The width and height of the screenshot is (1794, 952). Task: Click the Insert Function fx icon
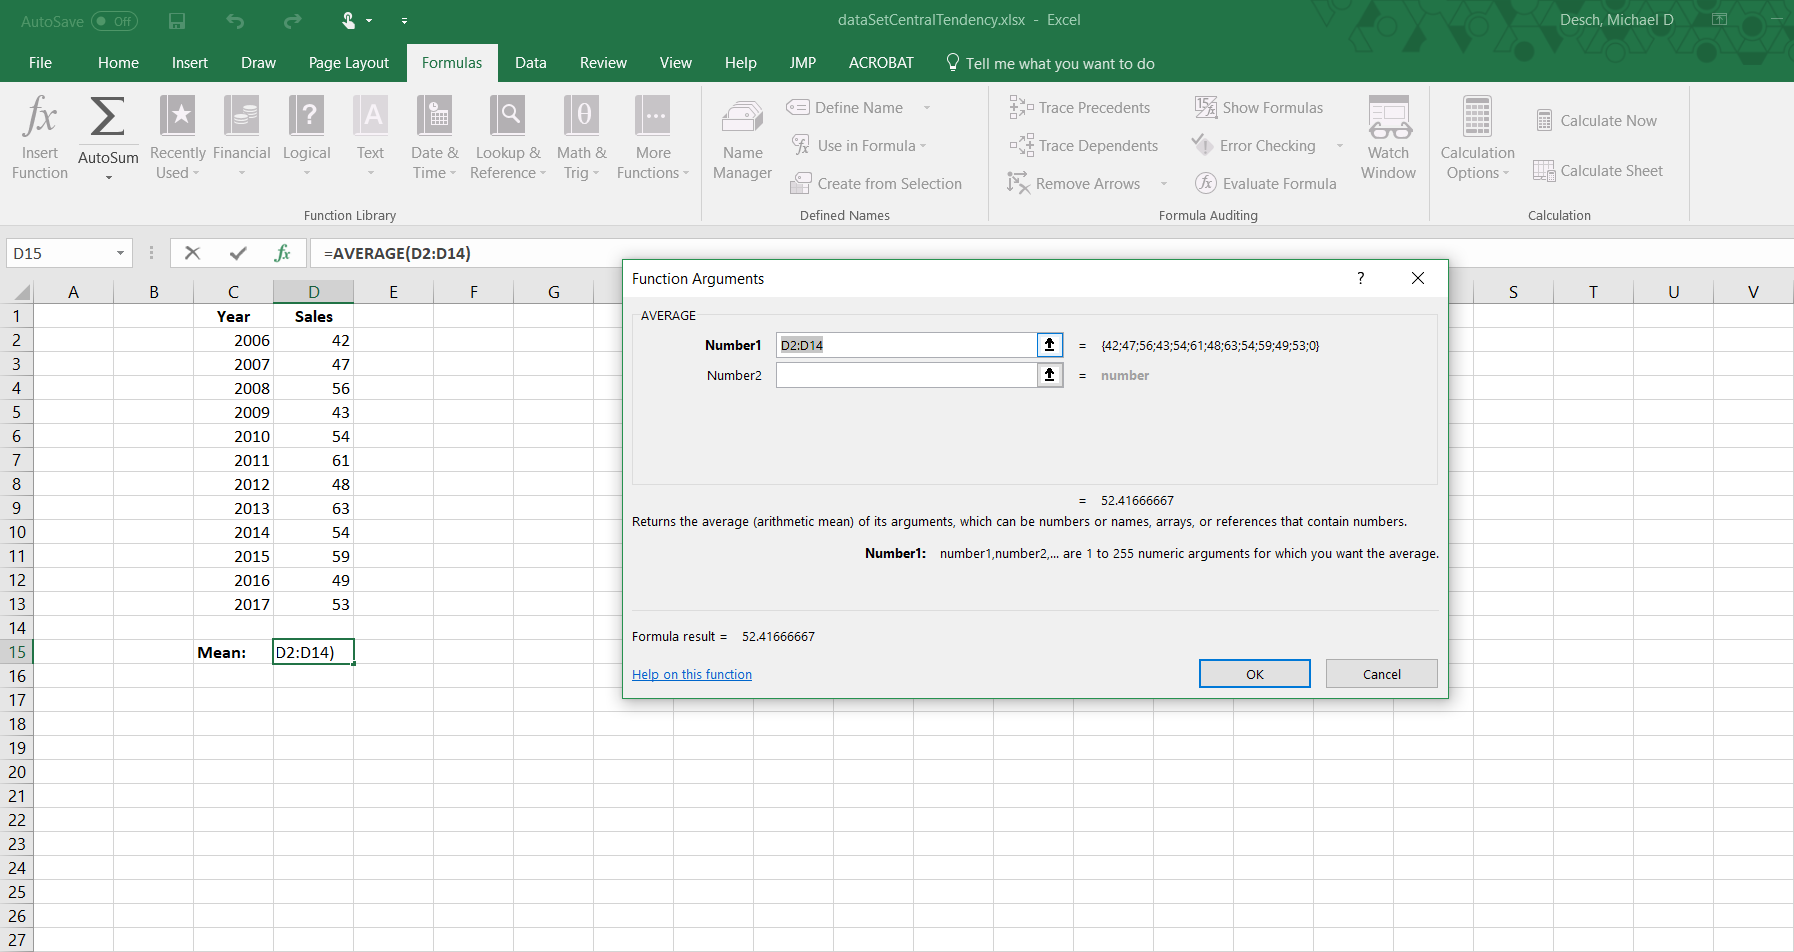(40, 118)
